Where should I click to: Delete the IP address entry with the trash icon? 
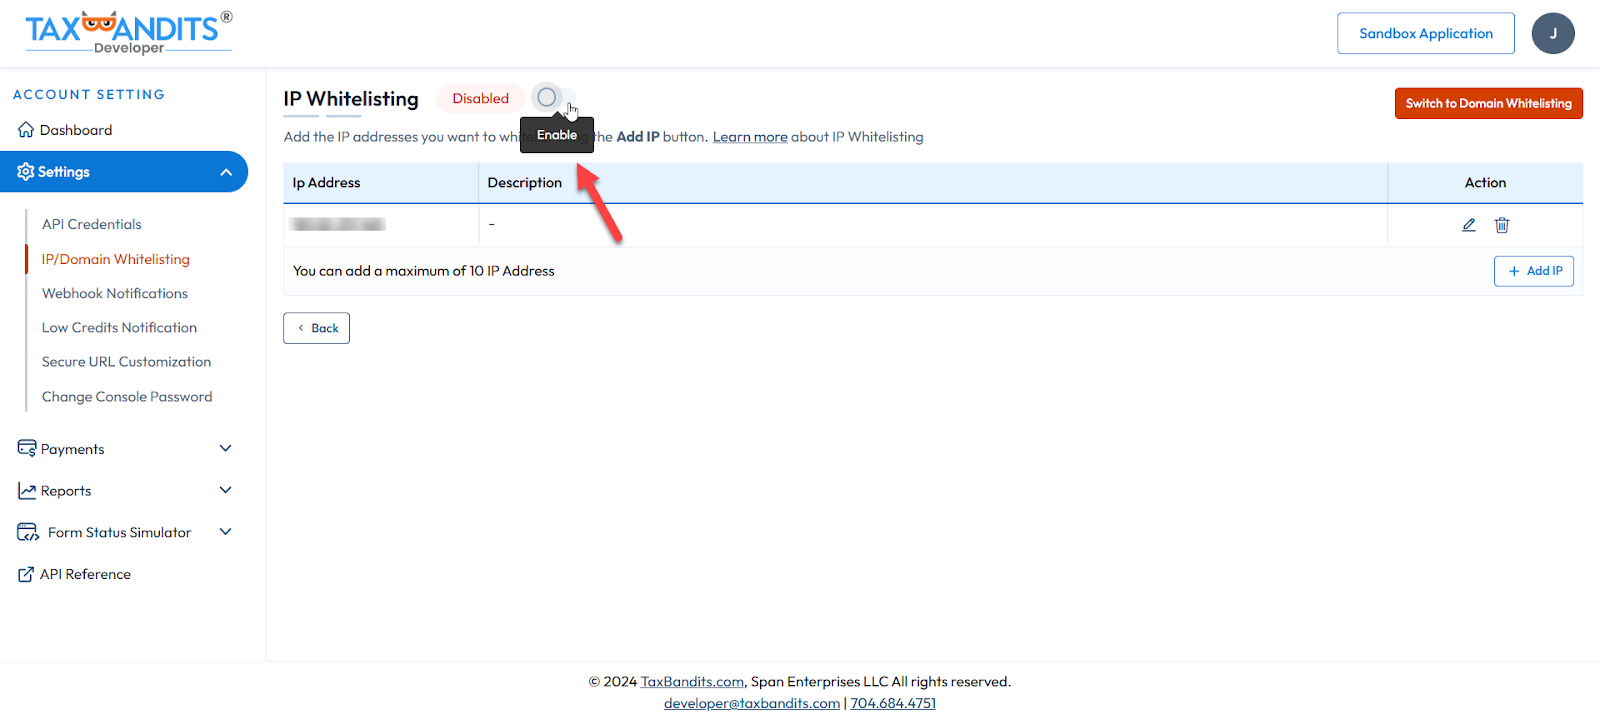[1502, 225]
